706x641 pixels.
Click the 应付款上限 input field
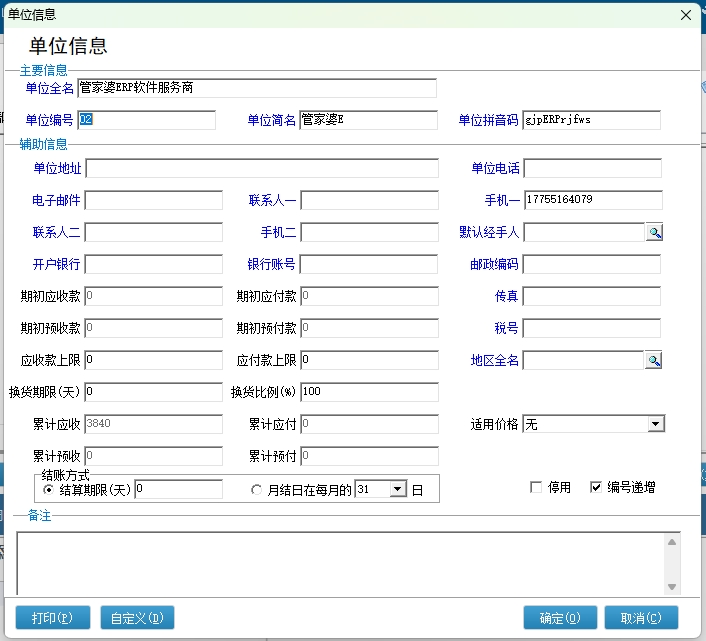click(370, 360)
